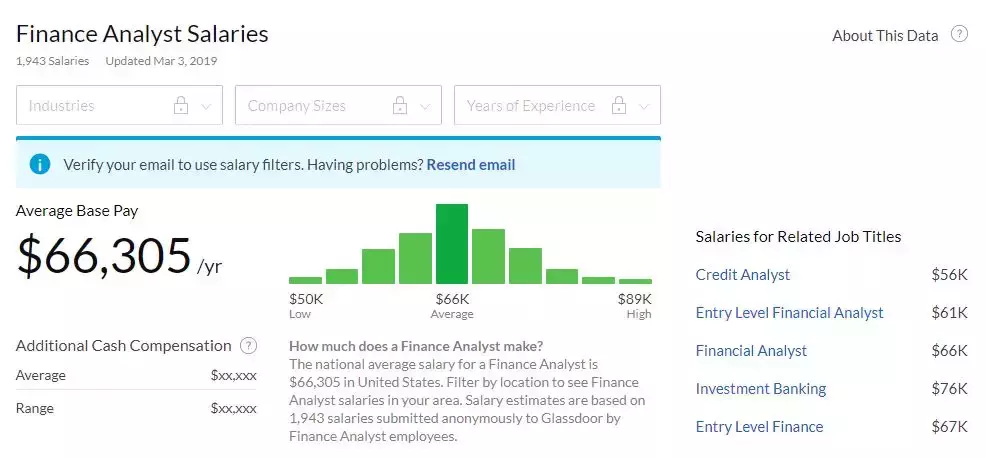Click the leftmost histogram bar above $50K
The height and width of the screenshot is (458, 986).
(x=305, y=280)
